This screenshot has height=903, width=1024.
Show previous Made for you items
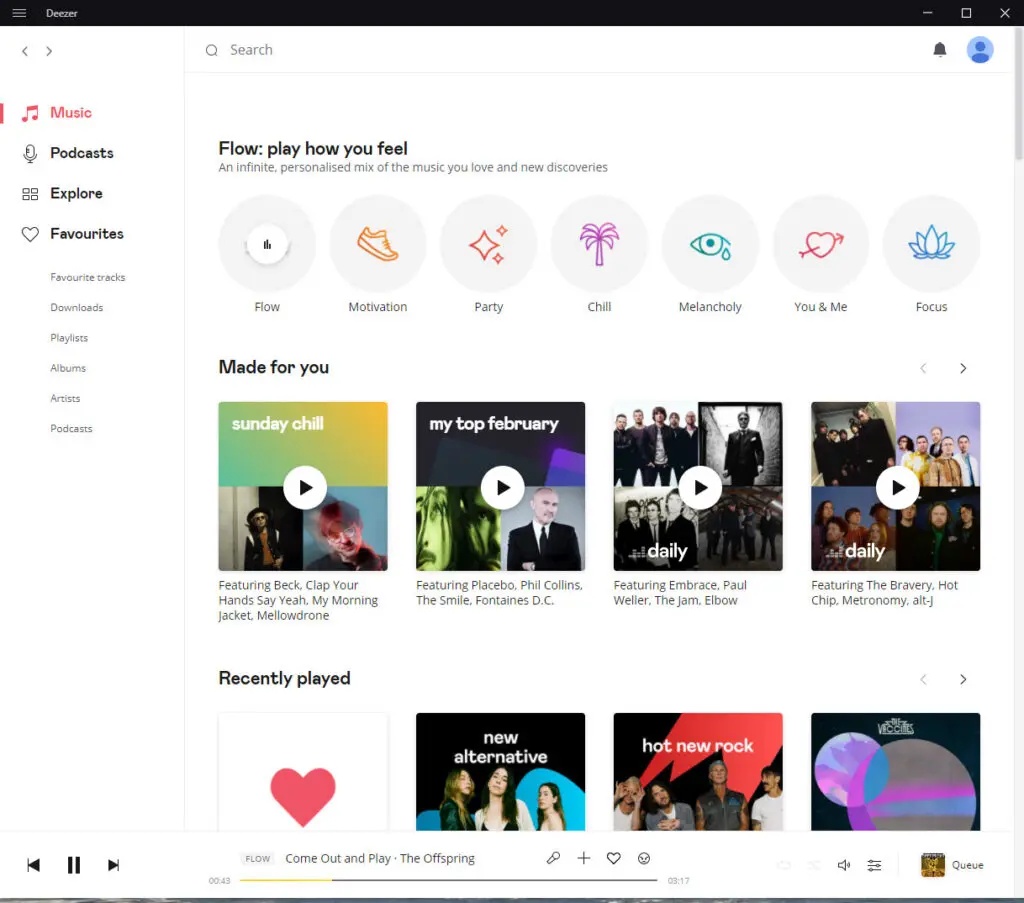(923, 368)
